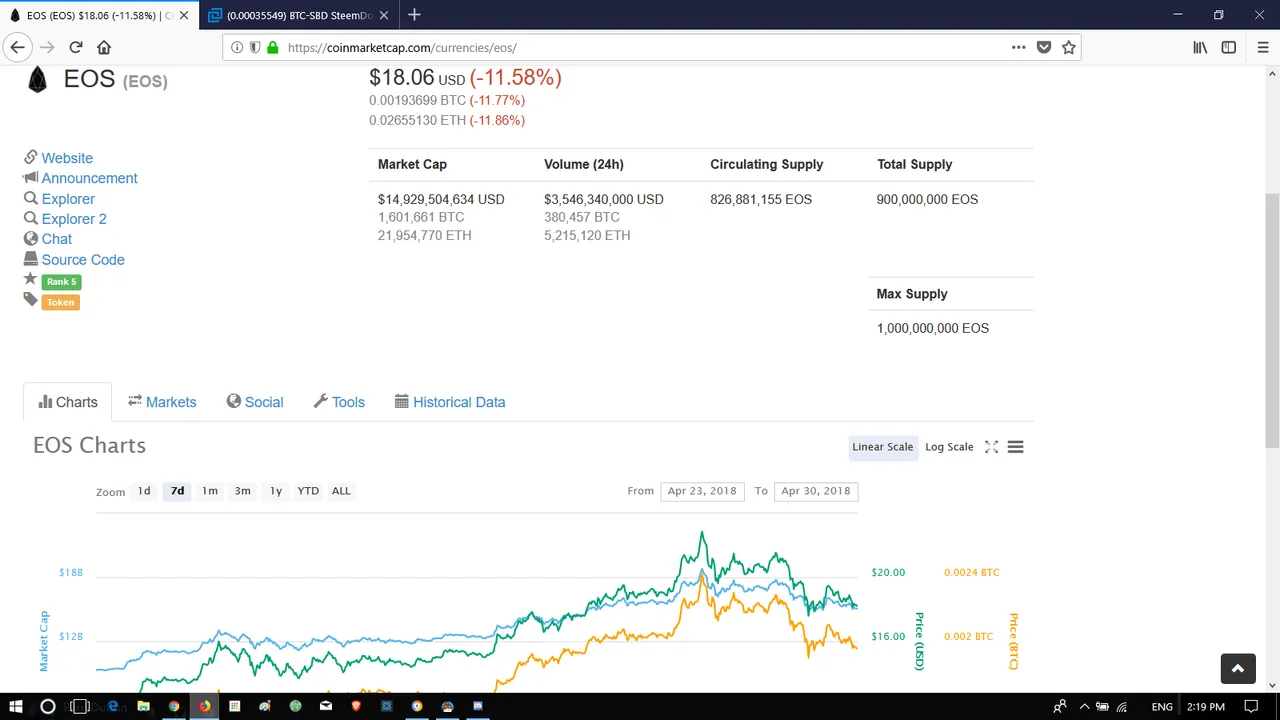Click the From date field Apr 23, 2018
1280x720 pixels.
[702, 491]
